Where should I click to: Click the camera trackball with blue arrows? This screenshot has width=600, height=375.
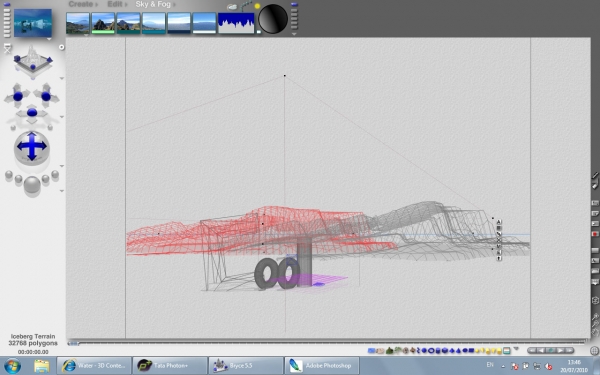pos(32,147)
